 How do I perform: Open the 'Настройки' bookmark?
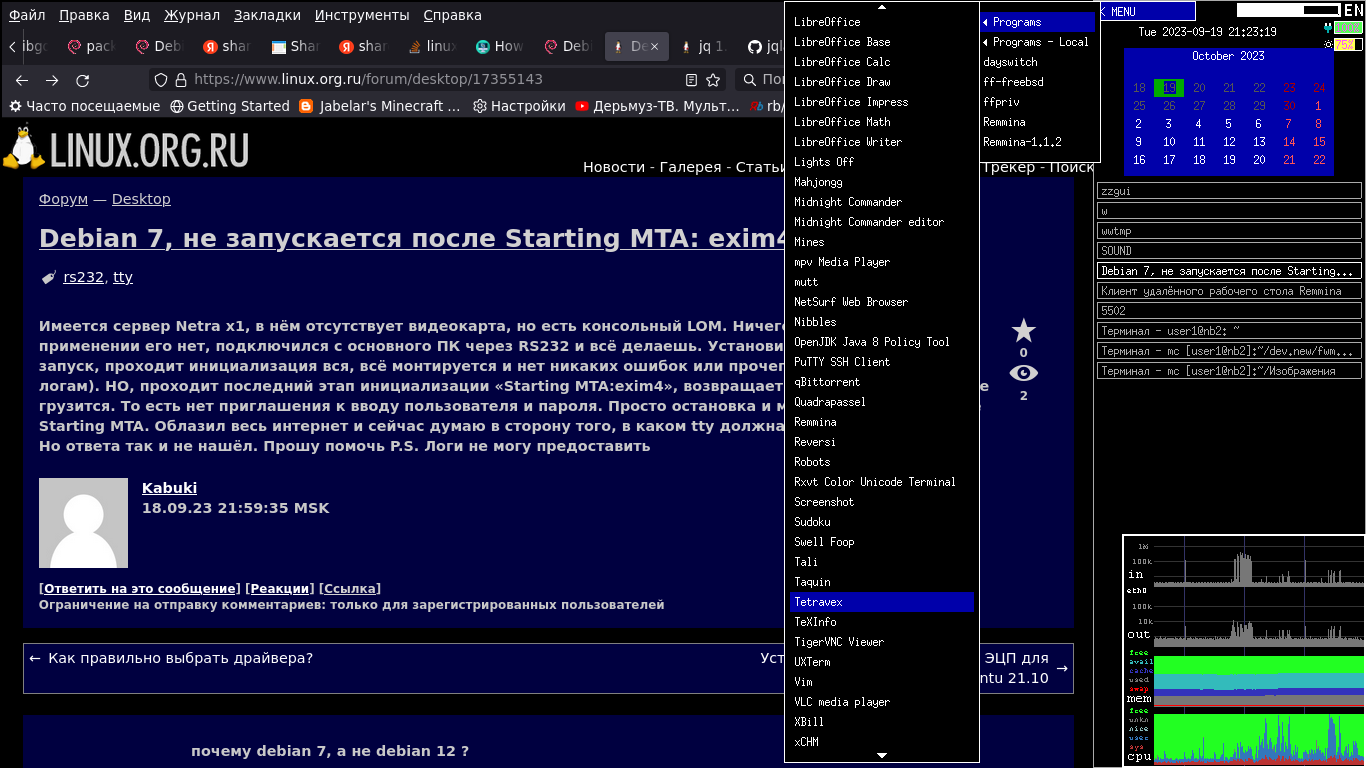pos(520,106)
